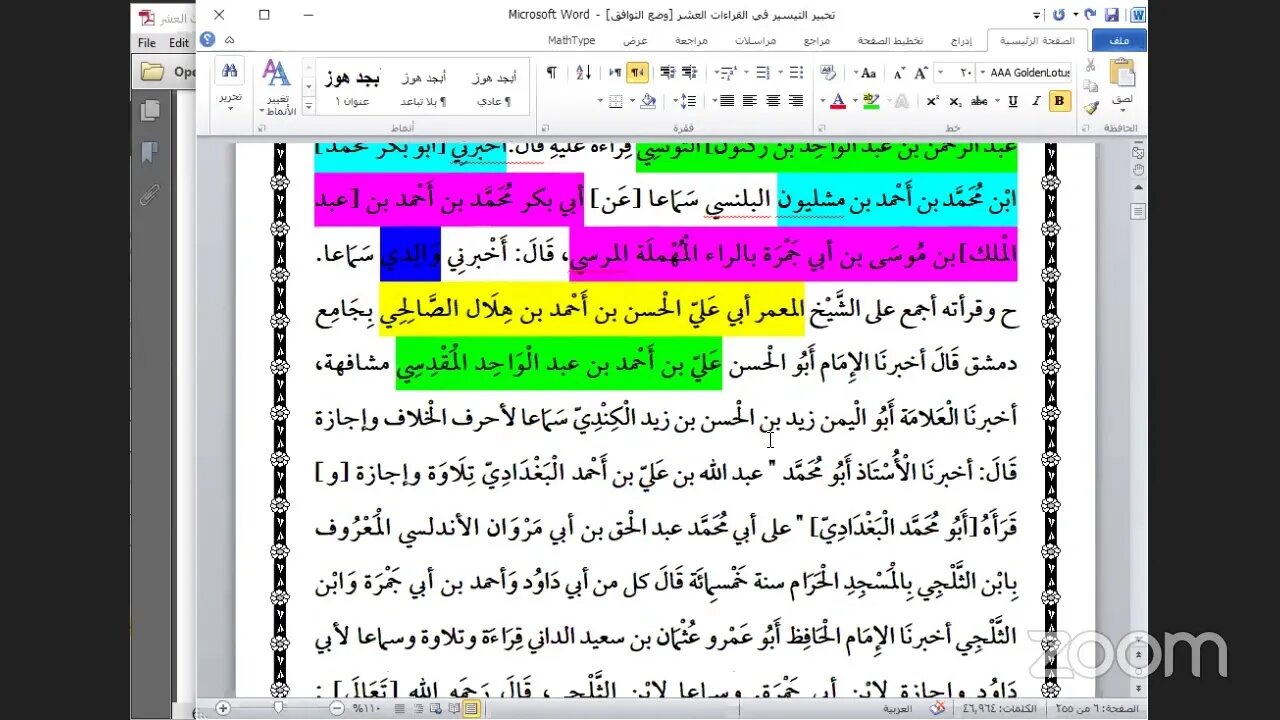Viewport: 1280px width, 720px height.
Task: Click the Borders icon
Action: coord(615,101)
